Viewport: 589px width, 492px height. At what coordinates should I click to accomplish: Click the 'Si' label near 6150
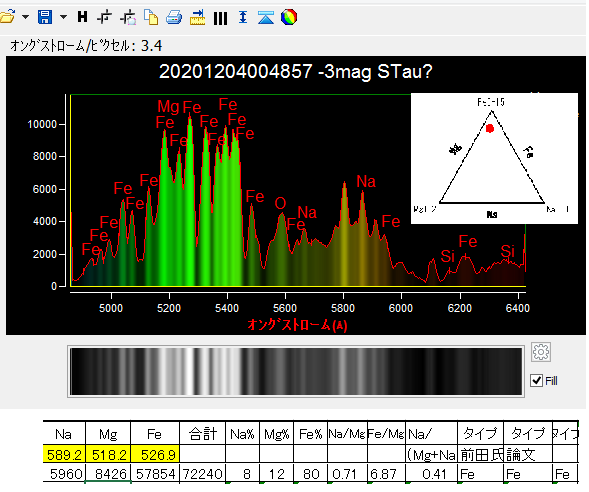point(447,257)
